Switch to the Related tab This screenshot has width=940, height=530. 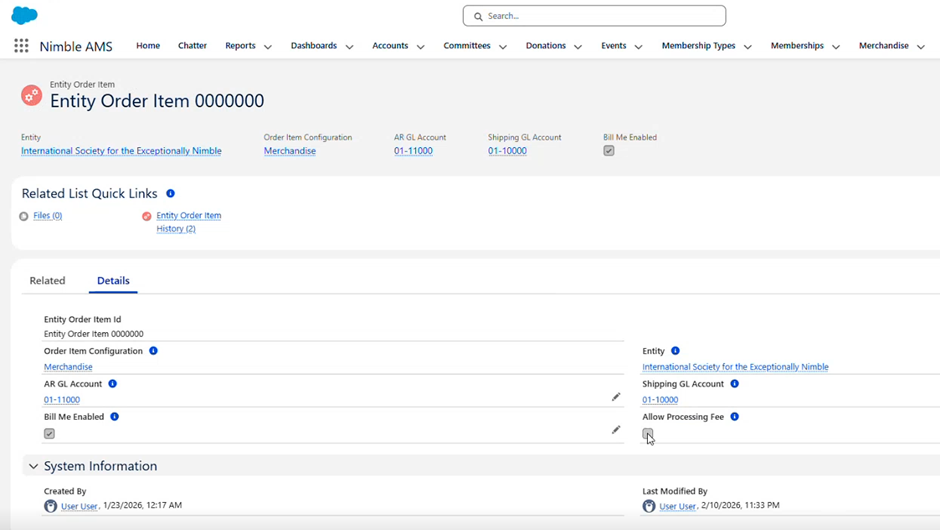(x=47, y=281)
